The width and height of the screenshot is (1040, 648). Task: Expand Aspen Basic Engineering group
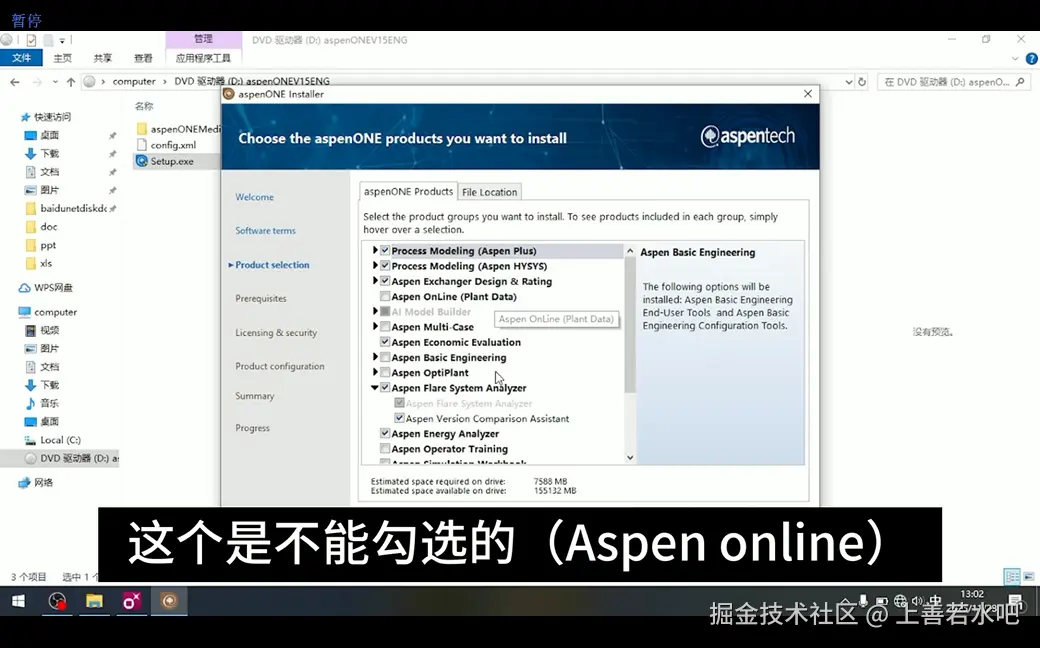pyautogui.click(x=375, y=357)
